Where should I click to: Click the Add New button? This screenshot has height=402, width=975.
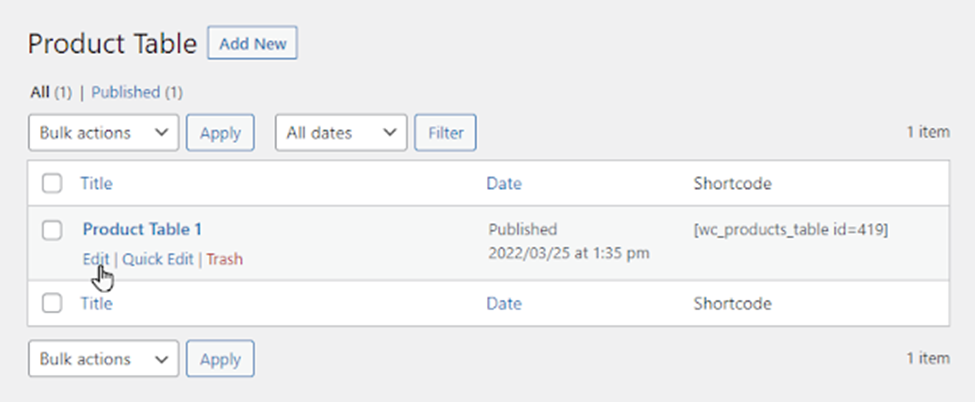(252, 43)
